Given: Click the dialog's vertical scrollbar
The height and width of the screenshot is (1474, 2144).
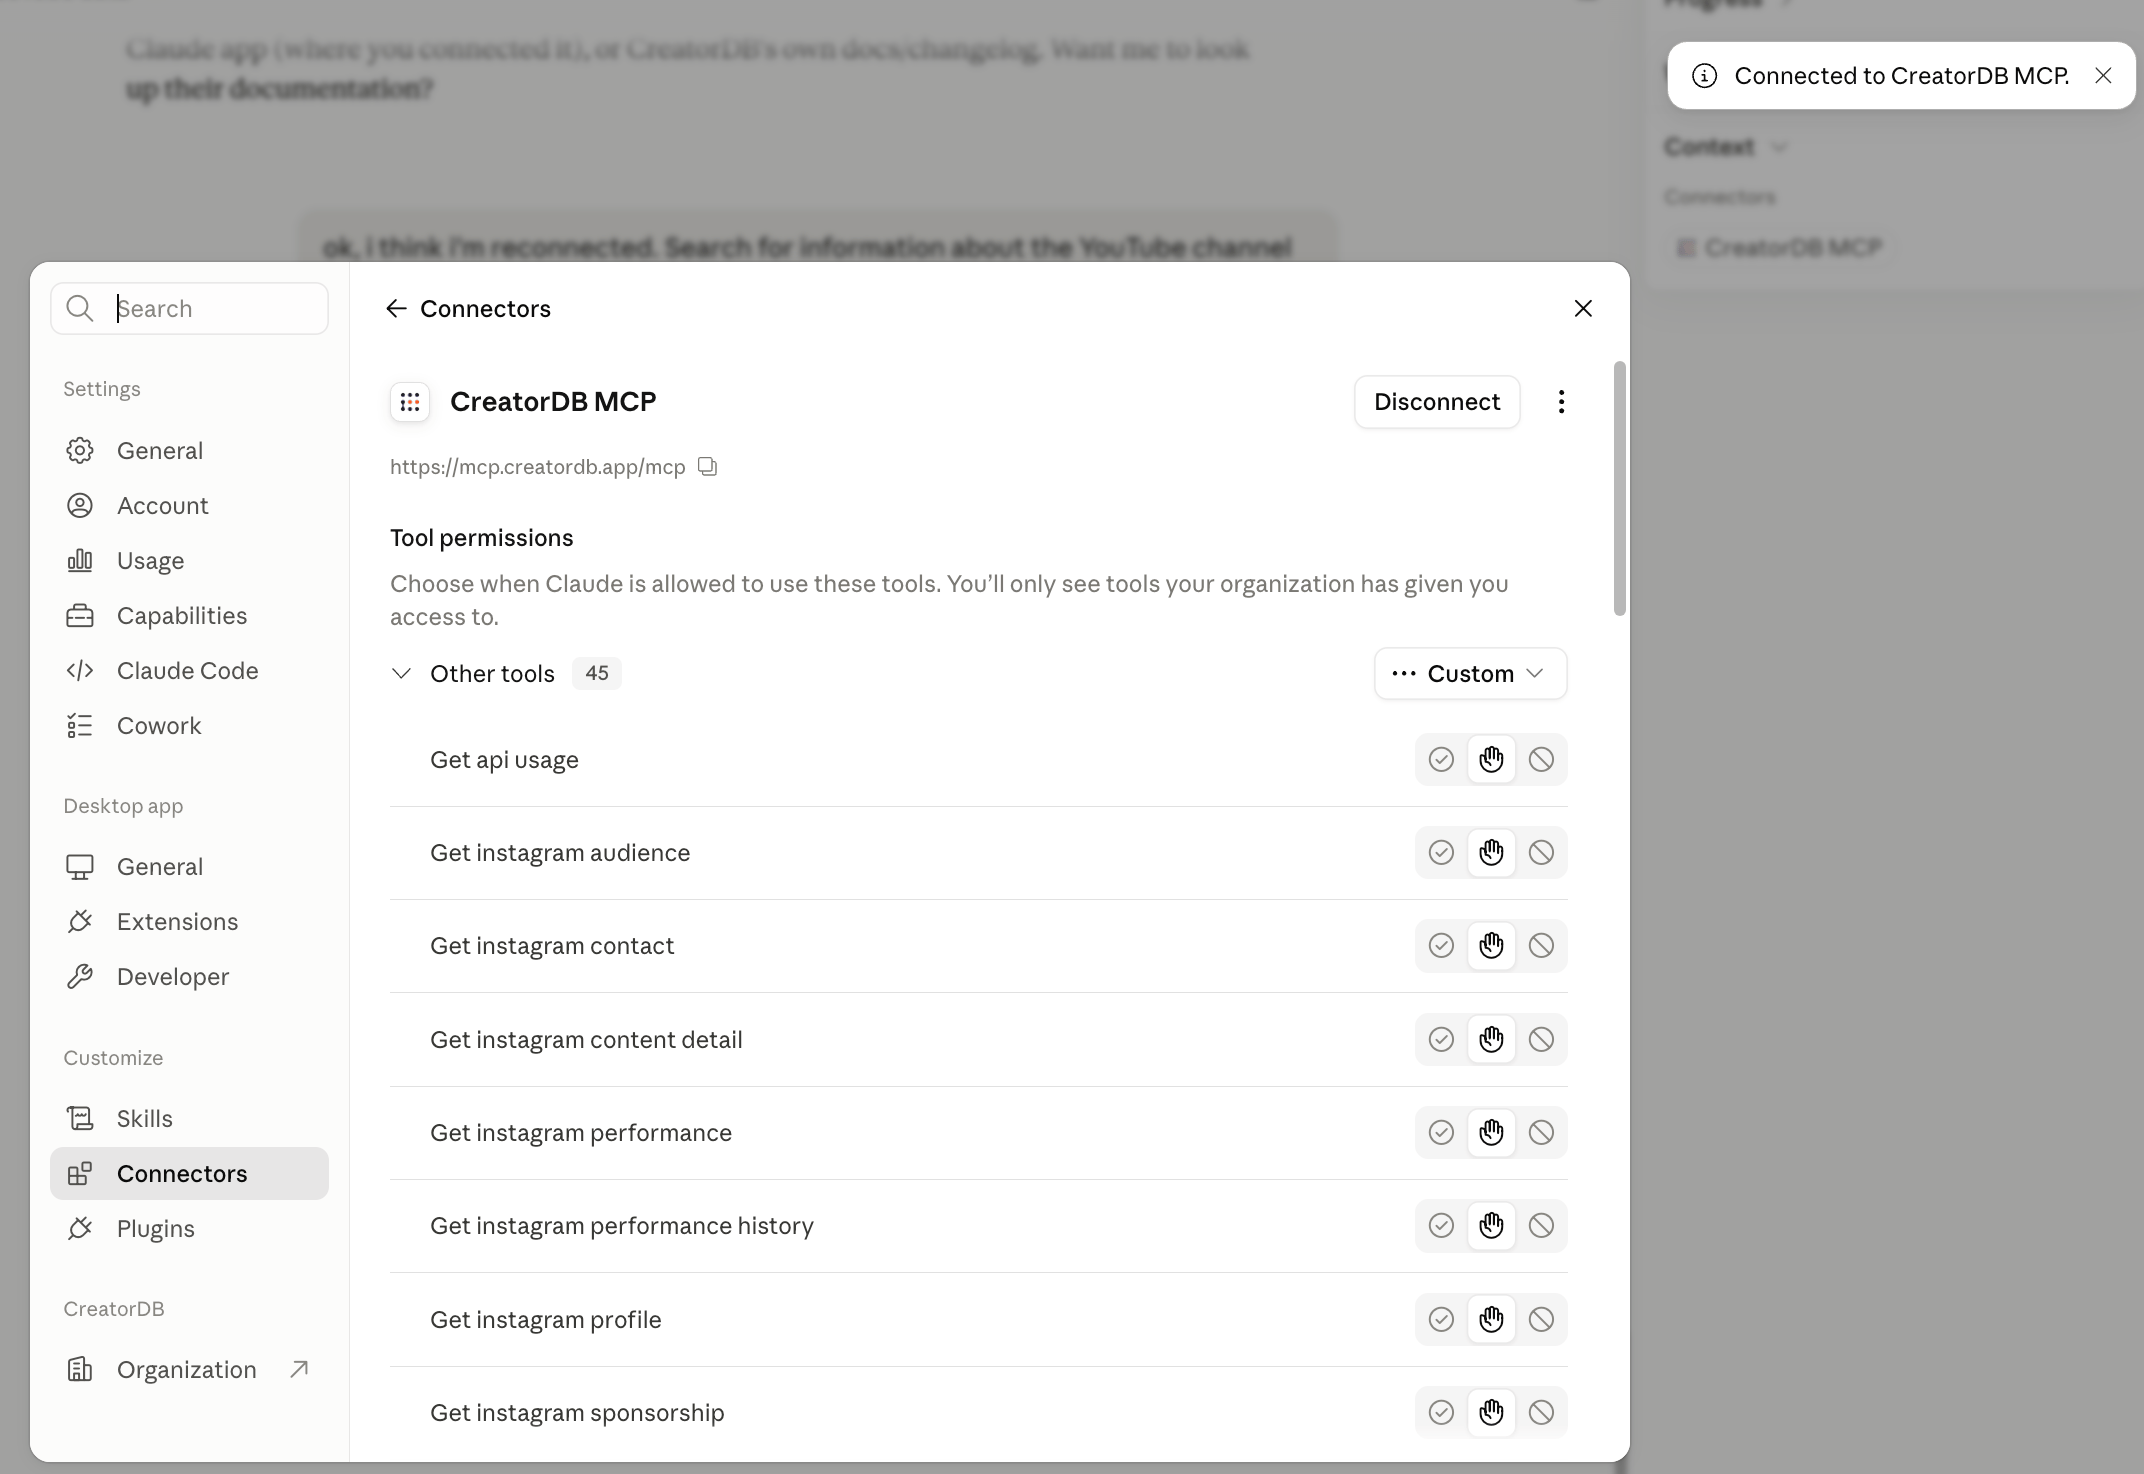Looking at the screenshot, I should [x=1620, y=489].
